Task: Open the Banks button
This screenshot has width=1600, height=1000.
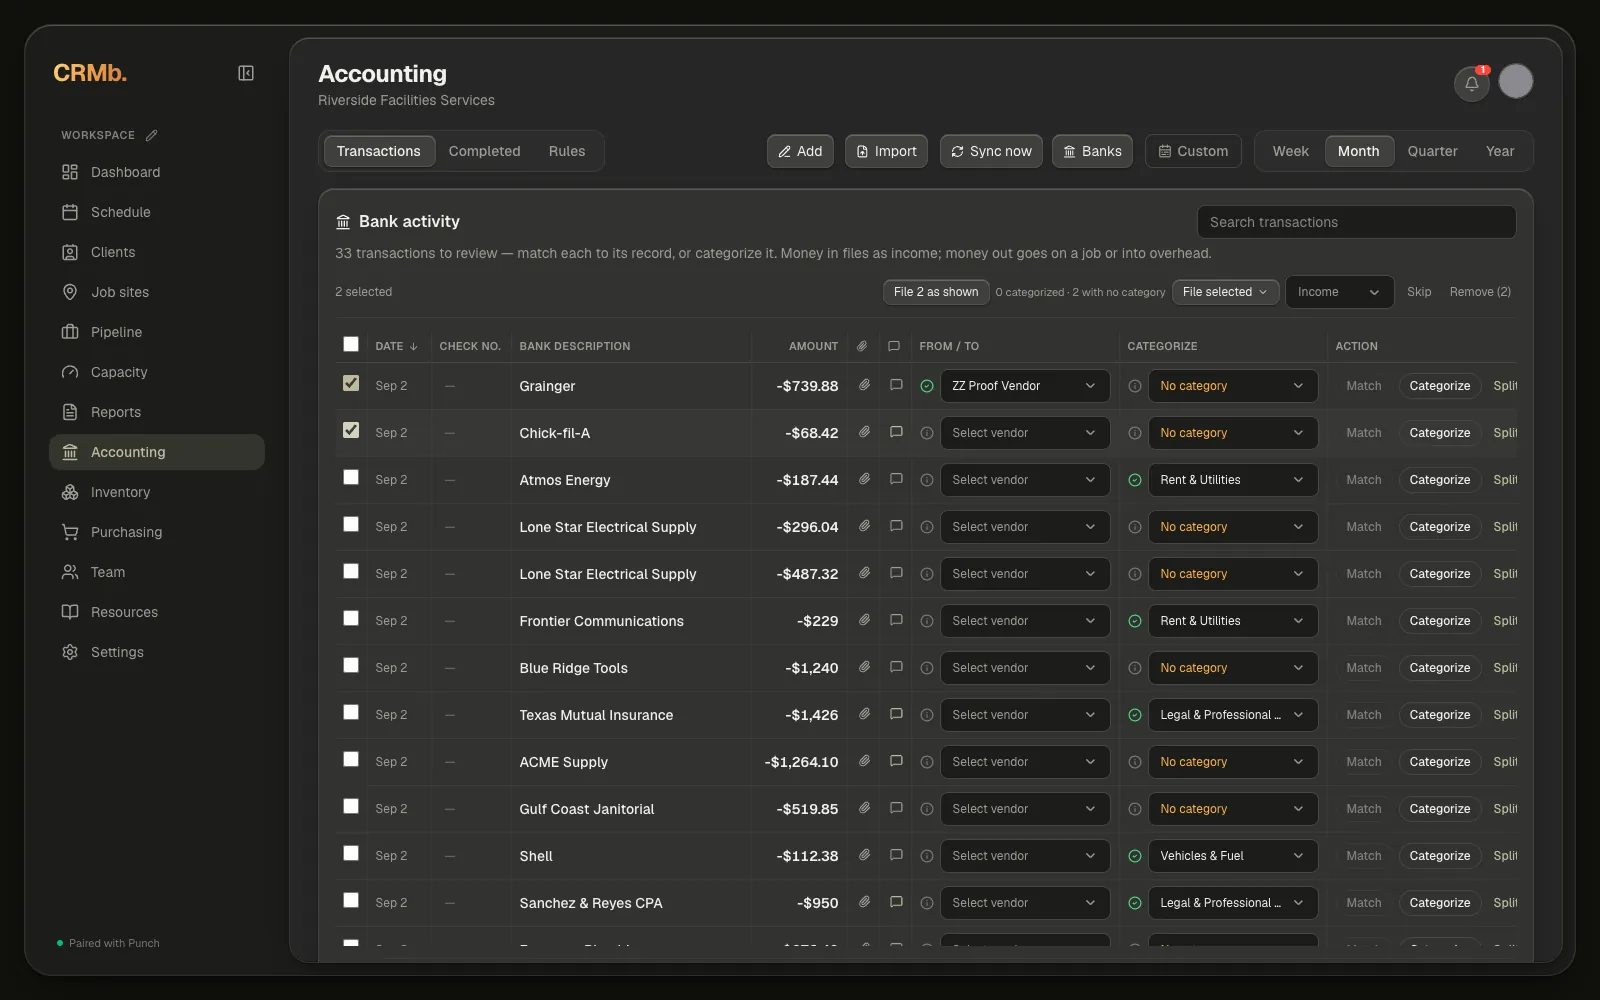Action: (1092, 151)
